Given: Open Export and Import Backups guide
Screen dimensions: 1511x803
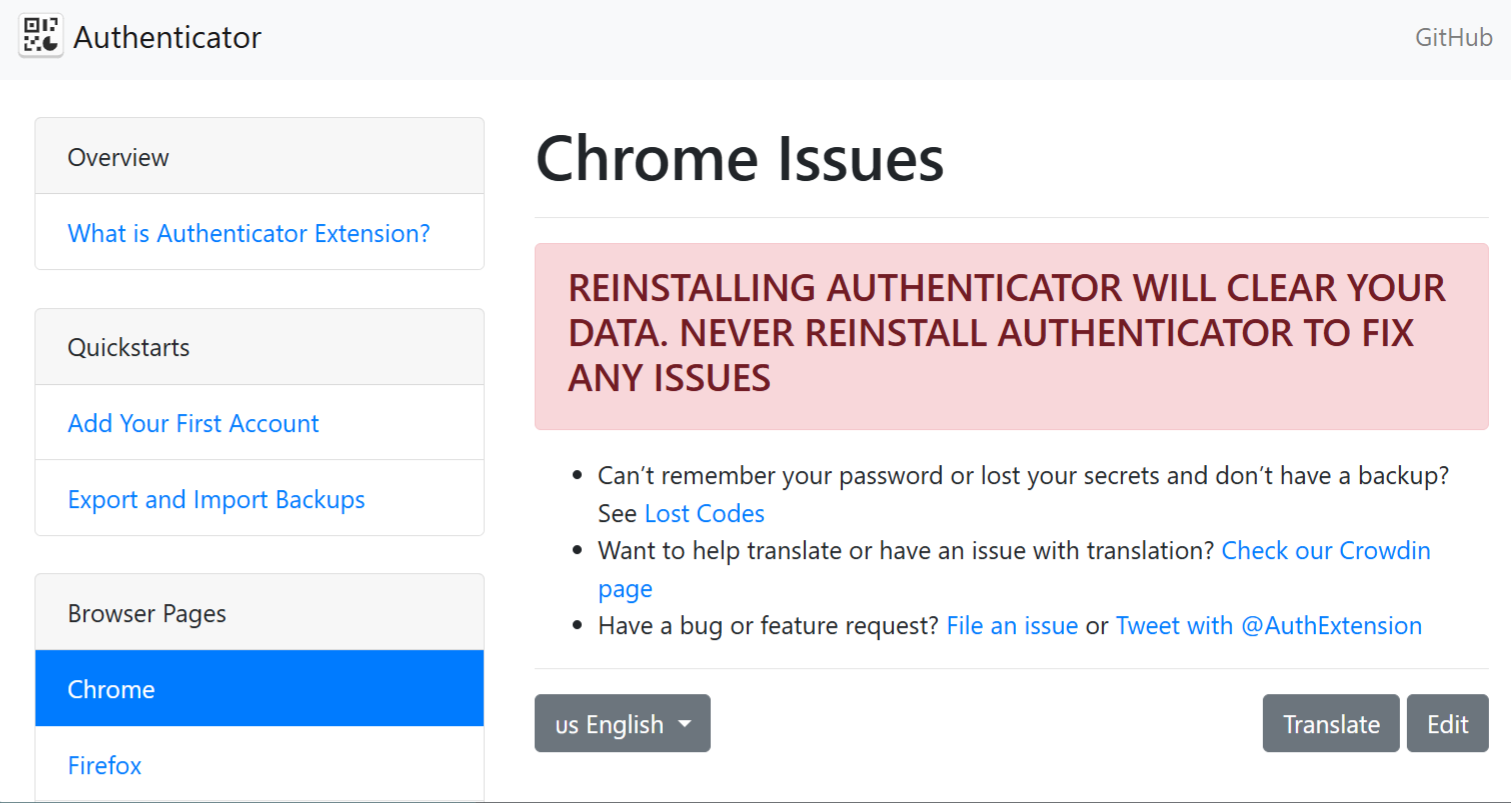Looking at the screenshot, I should (216, 499).
